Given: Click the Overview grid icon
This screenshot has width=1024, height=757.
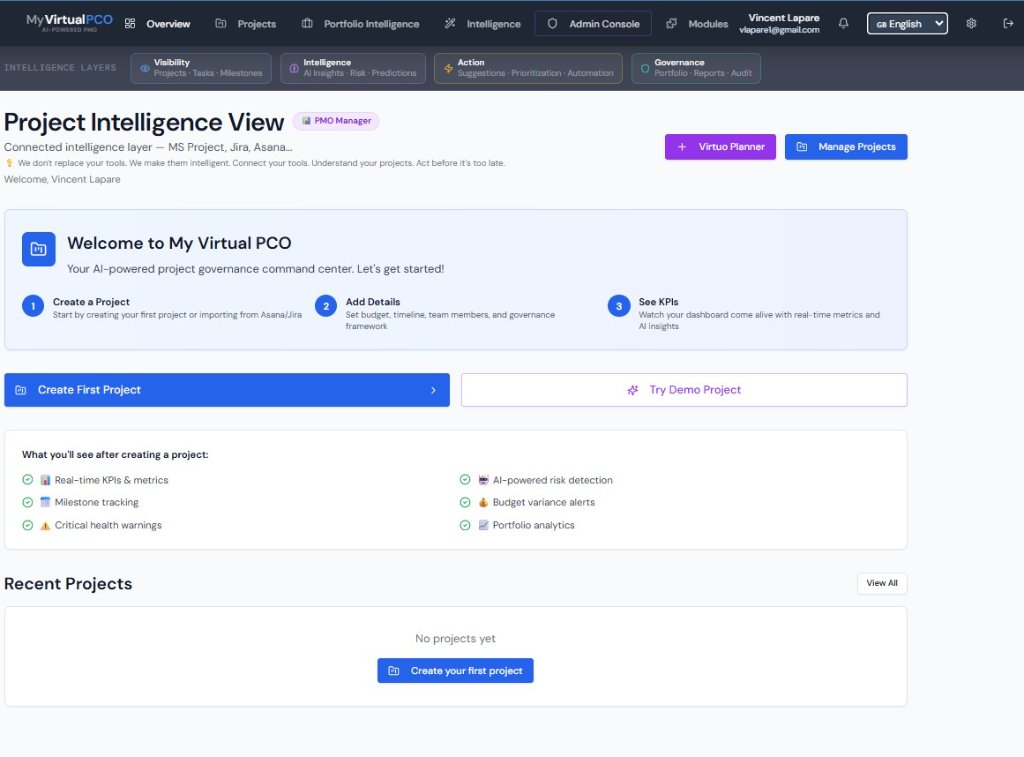Looking at the screenshot, I should point(130,24).
